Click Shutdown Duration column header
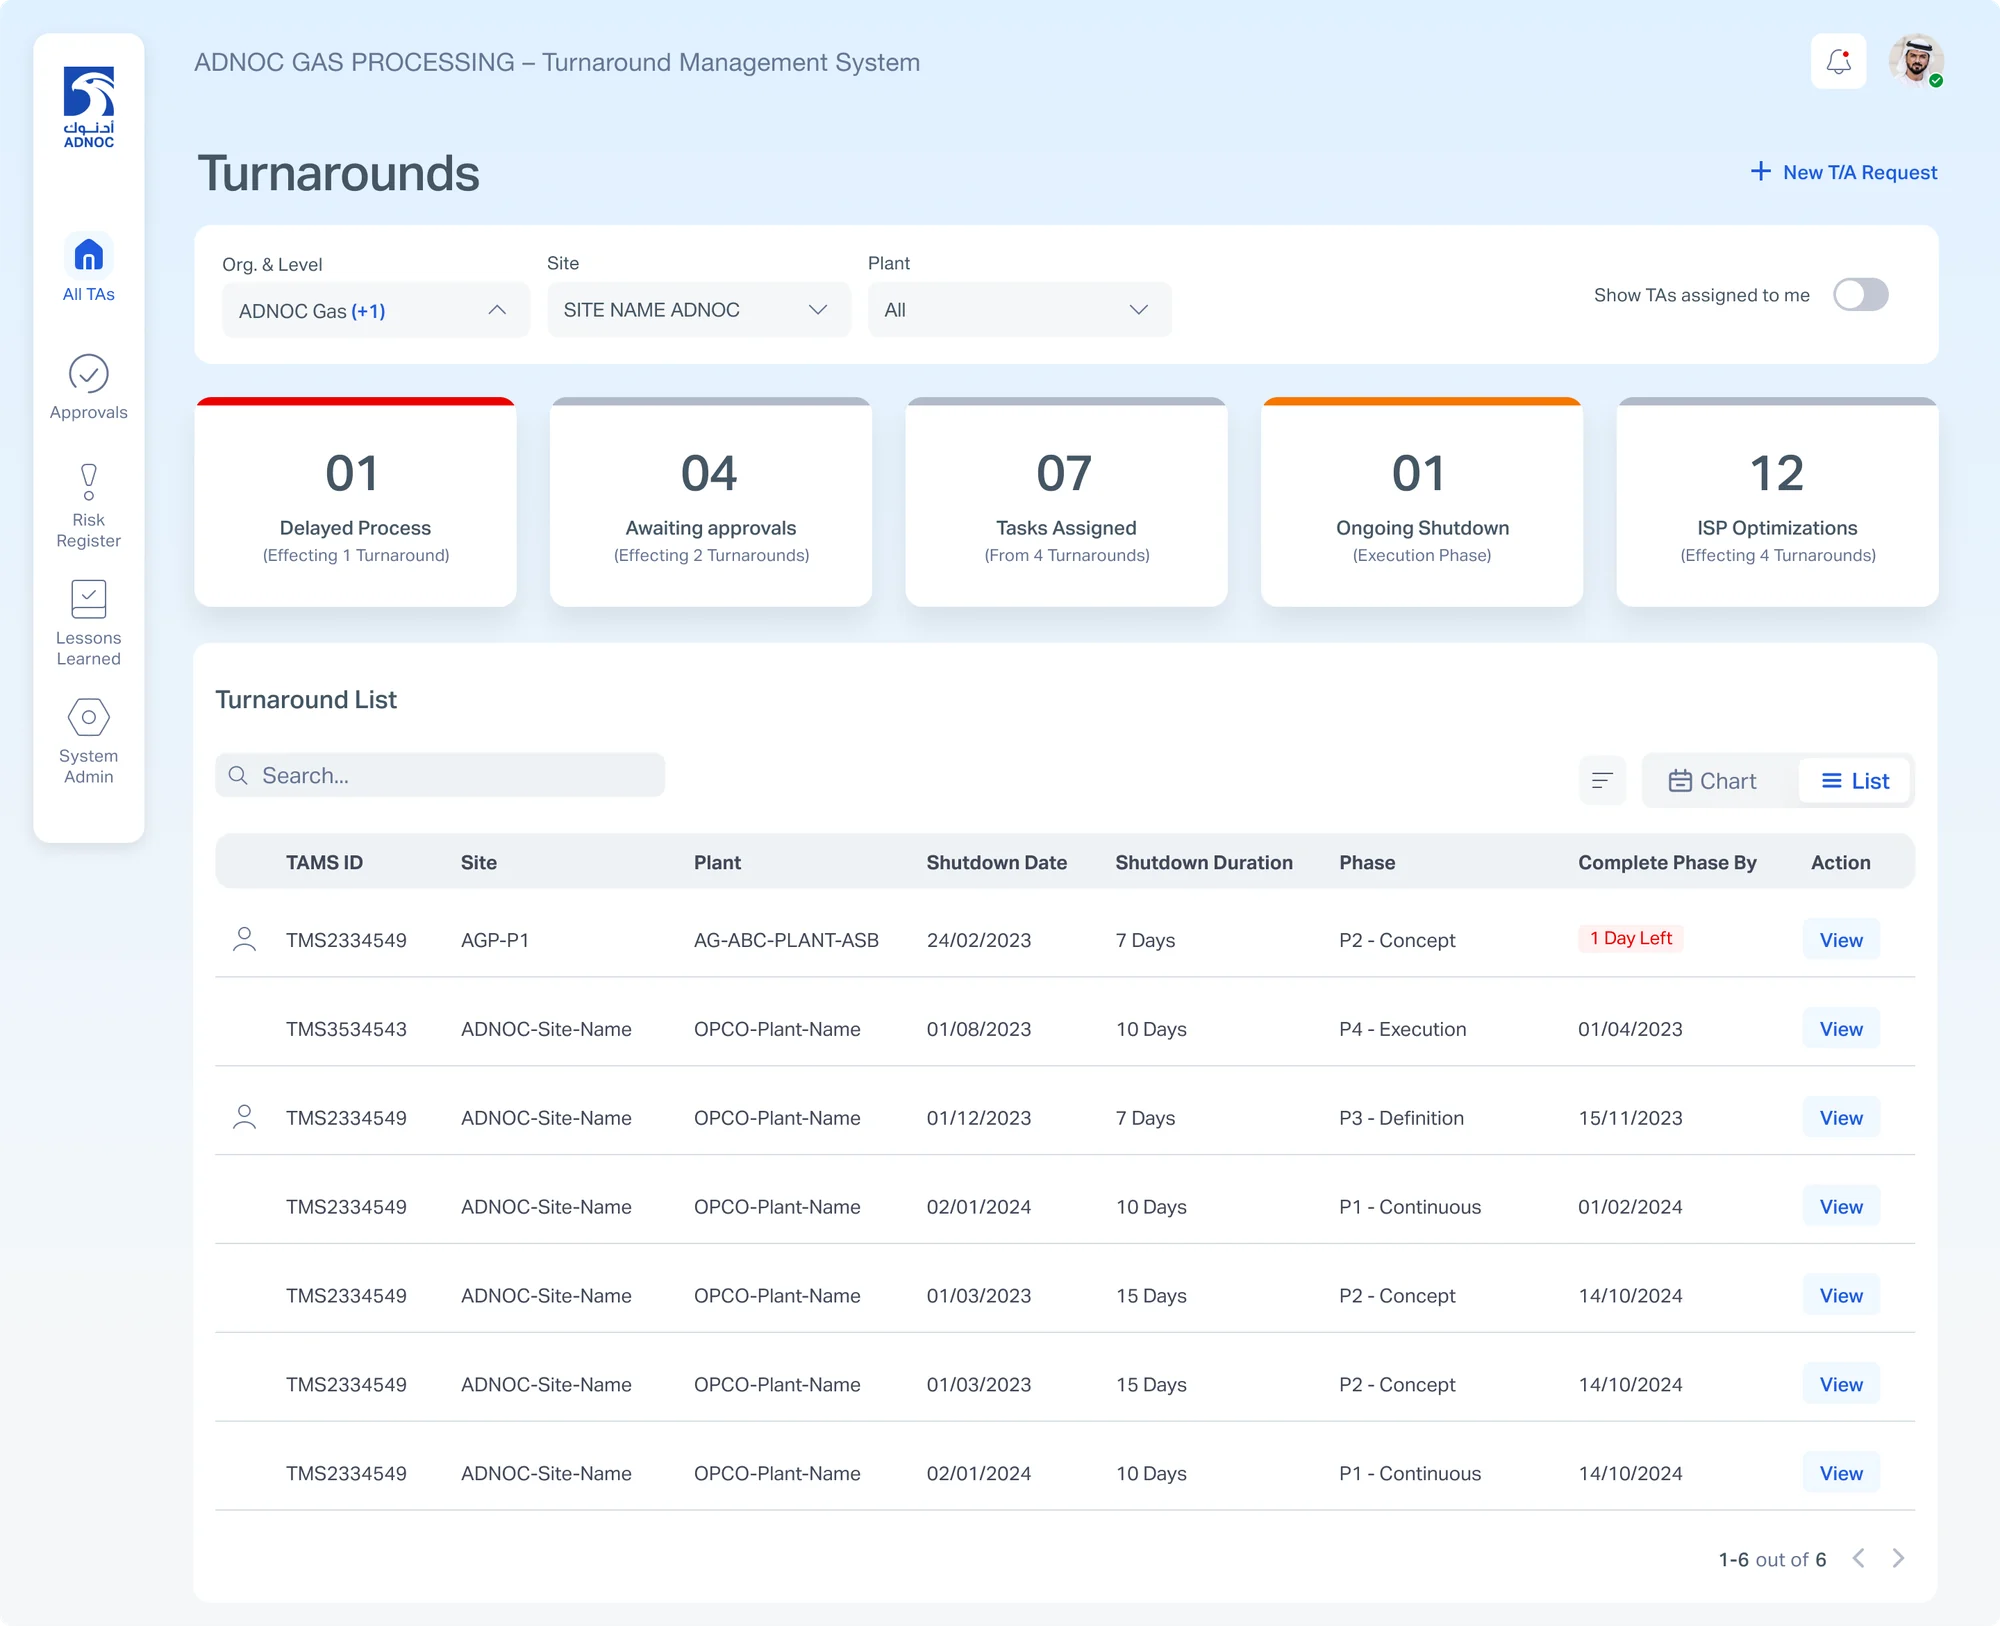The width and height of the screenshot is (2000, 1626). tap(1204, 862)
